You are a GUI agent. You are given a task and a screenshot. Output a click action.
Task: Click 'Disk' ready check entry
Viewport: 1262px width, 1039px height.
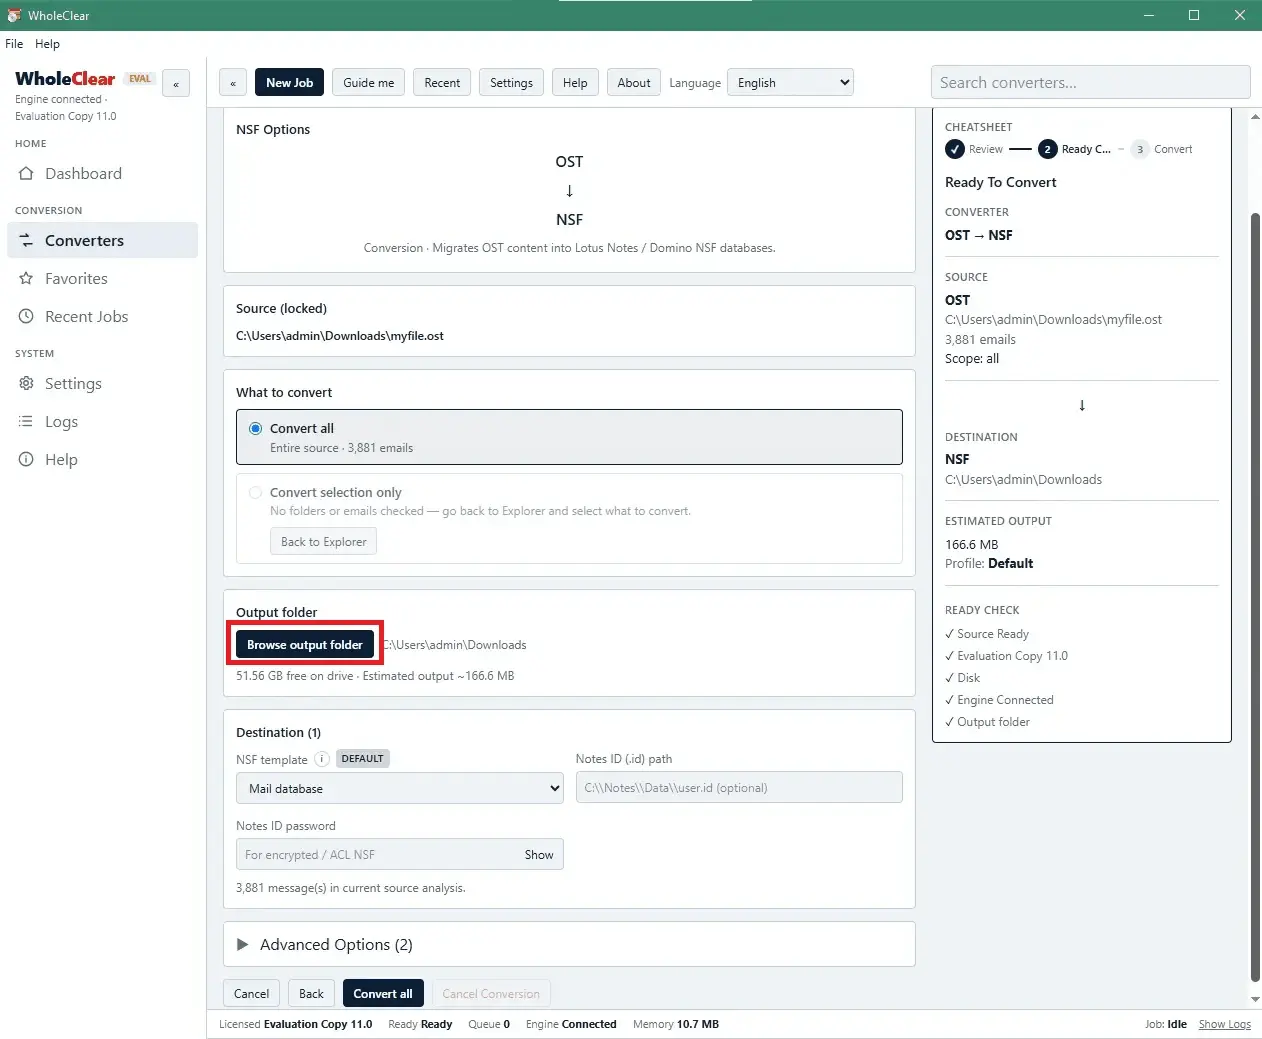pos(962,678)
